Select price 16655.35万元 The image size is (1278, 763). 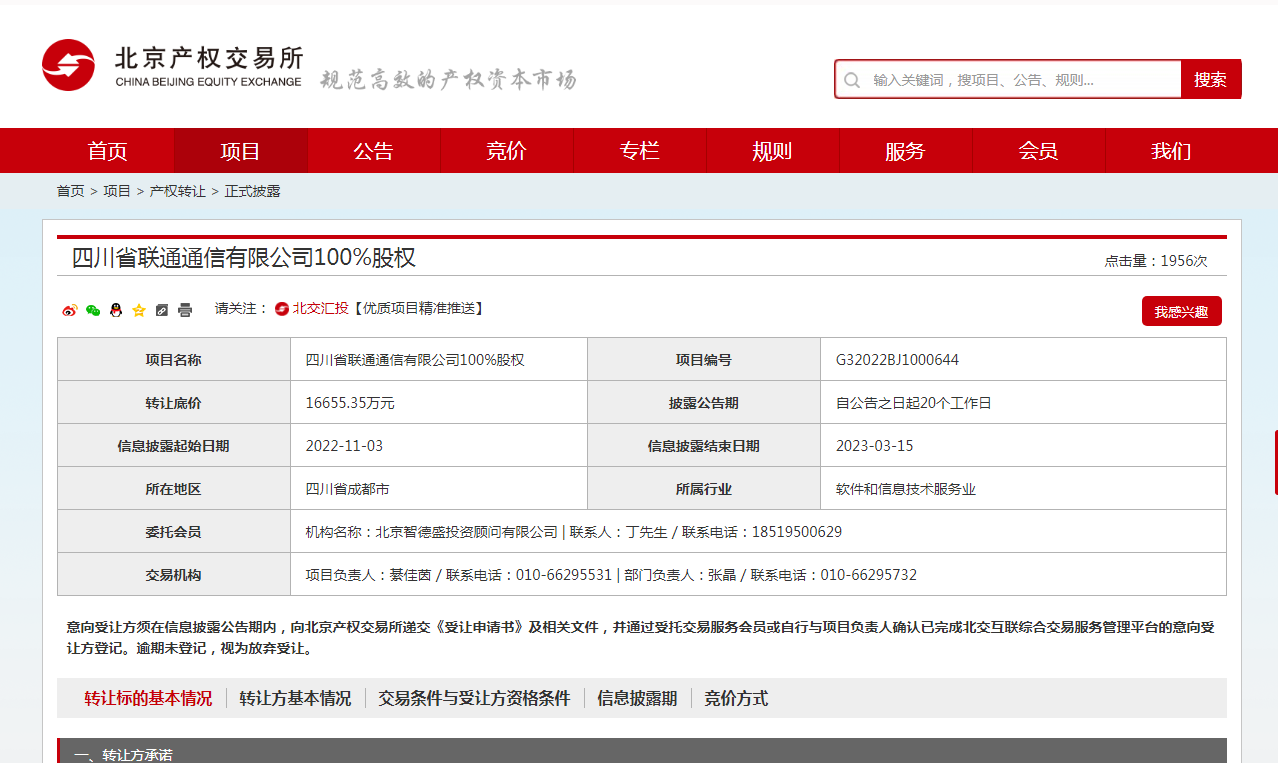tap(350, 403)
